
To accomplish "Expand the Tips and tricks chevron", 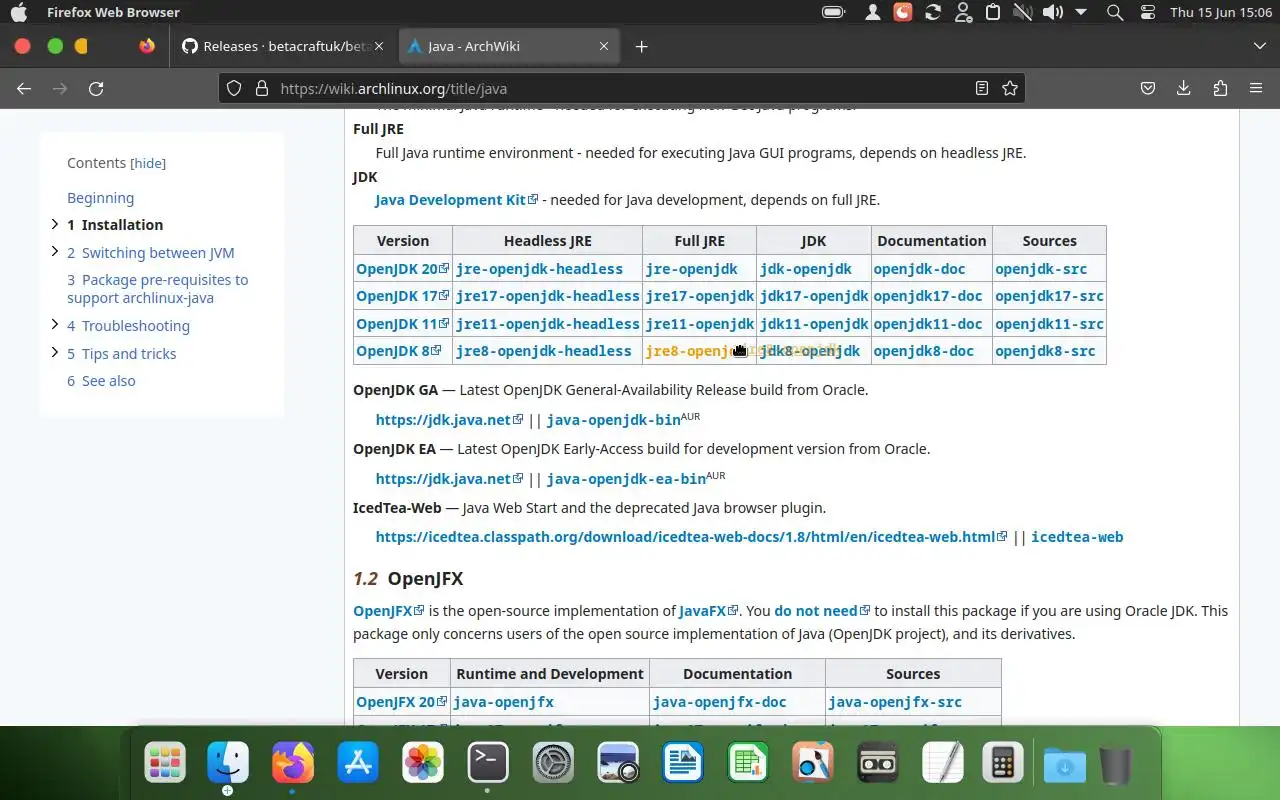I will (55, 353).
